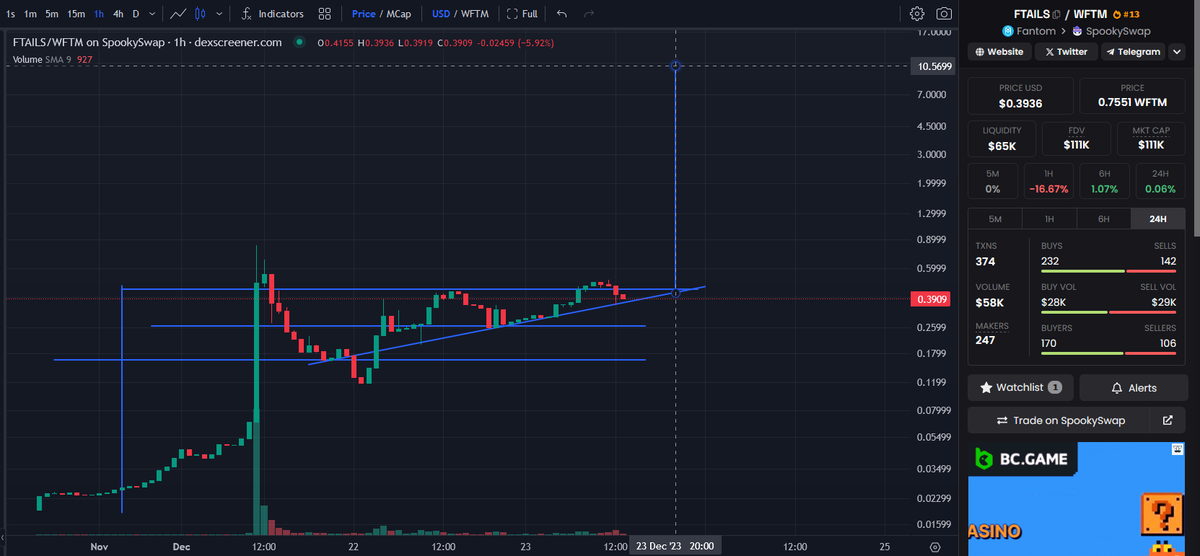This screenshot has width=1200, height=556.
Task: Open the token Telegram link
Action: [x=1134, y=52]
